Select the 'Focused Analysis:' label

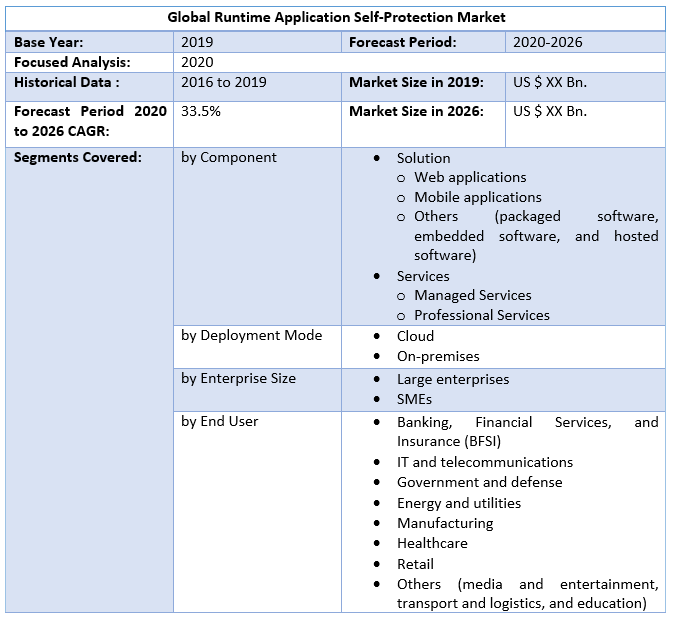pyautogui.click(x=72, y=62)
